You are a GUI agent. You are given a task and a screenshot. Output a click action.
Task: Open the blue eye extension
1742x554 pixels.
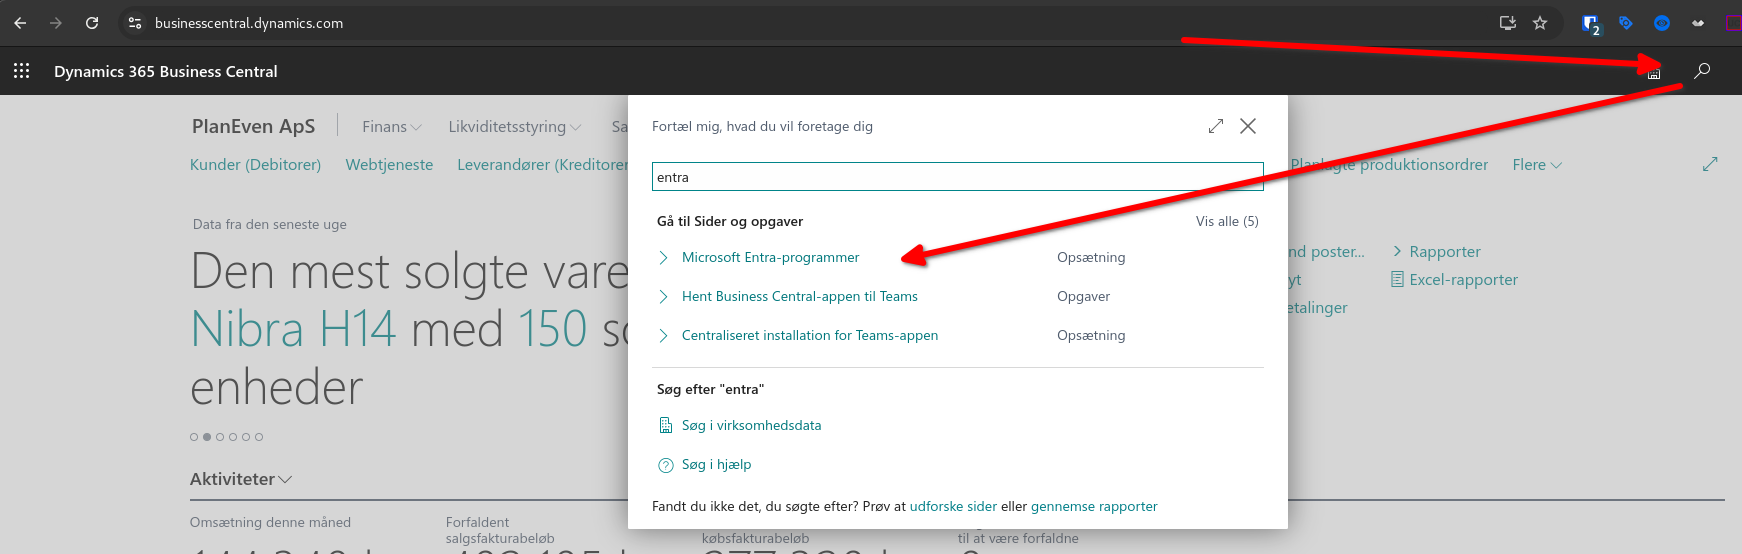[1662, 23]
